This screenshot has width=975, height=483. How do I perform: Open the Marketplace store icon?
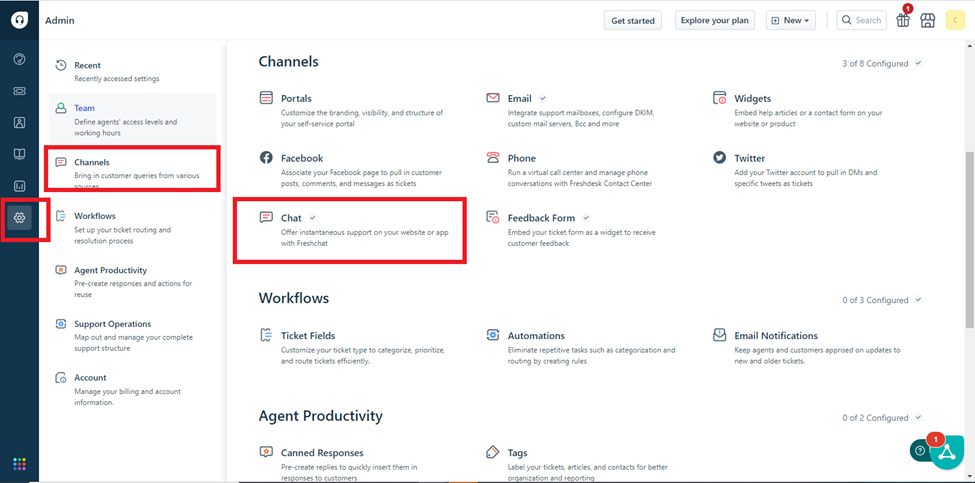[928, 21]
